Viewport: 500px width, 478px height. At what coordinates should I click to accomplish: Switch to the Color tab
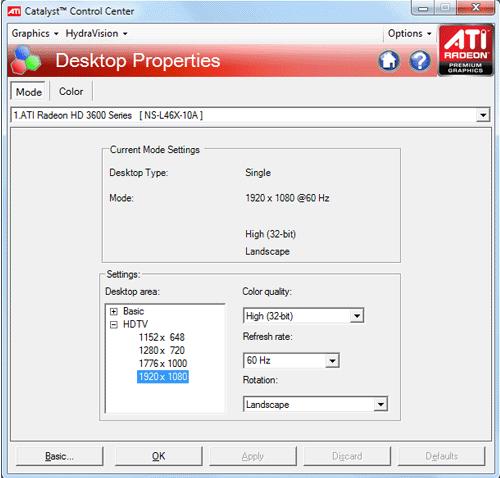(x=71, y=91)
